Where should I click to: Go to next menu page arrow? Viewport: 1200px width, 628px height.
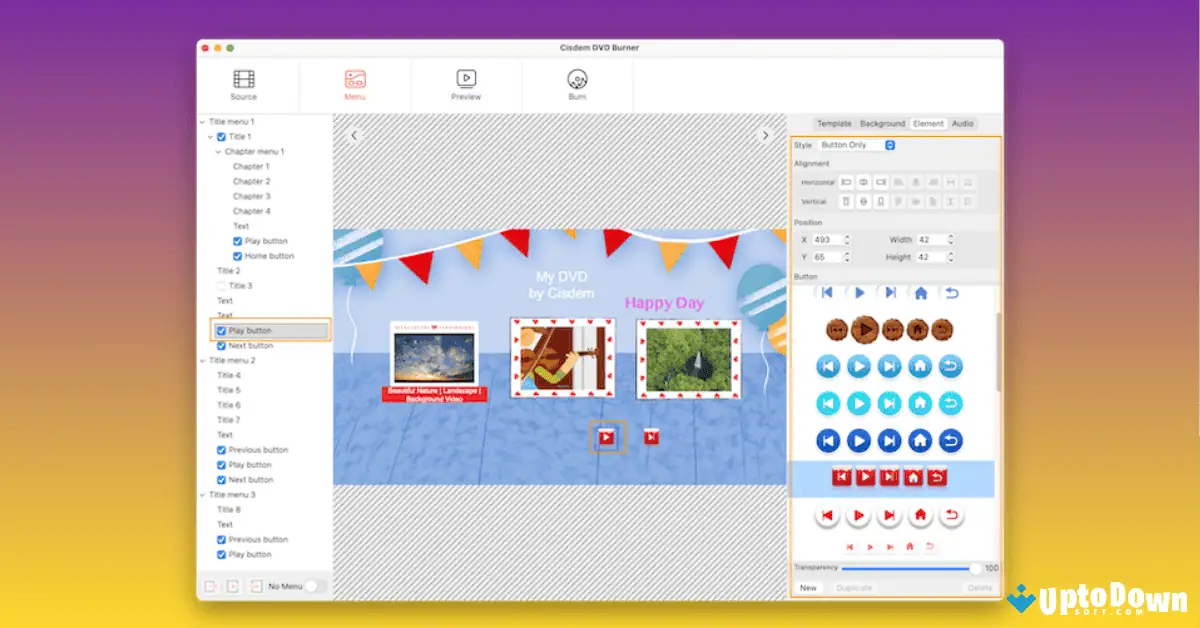coord(766,135)
